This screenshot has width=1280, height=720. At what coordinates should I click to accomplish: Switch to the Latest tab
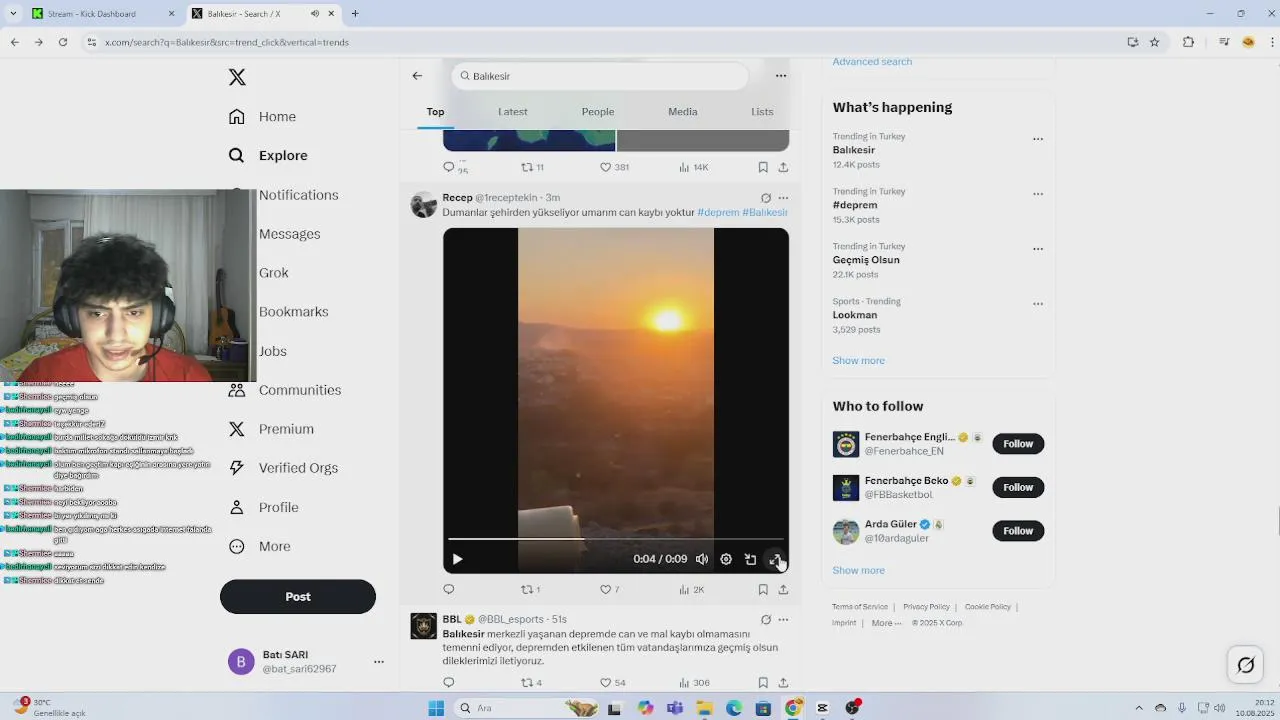(x=513, y=112)
